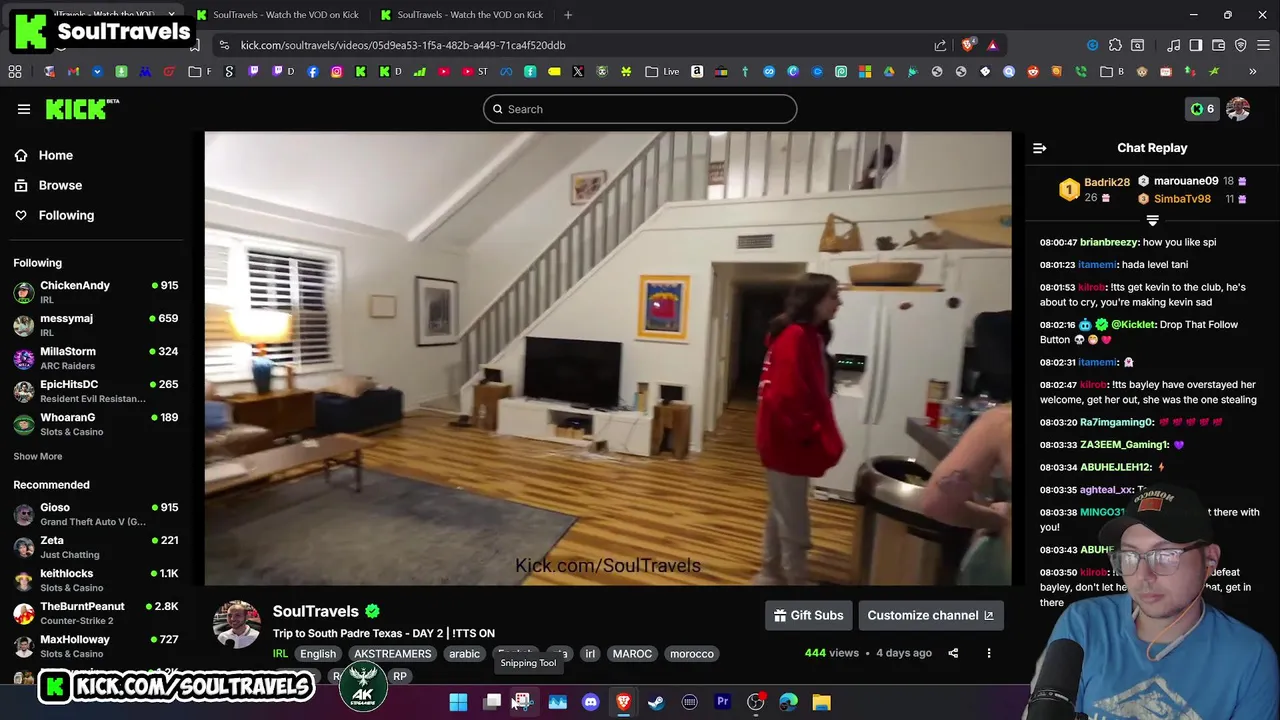1280x720 pixels.
Task: Click Ra7imgaming0 username in chat
Action: pyautogui.click(x=1117, y=422)
